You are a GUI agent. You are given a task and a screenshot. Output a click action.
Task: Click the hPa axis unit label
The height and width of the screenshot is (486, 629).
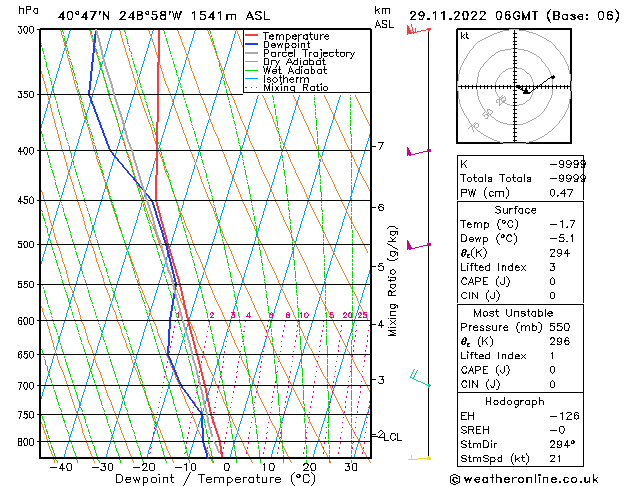[28, 10]
